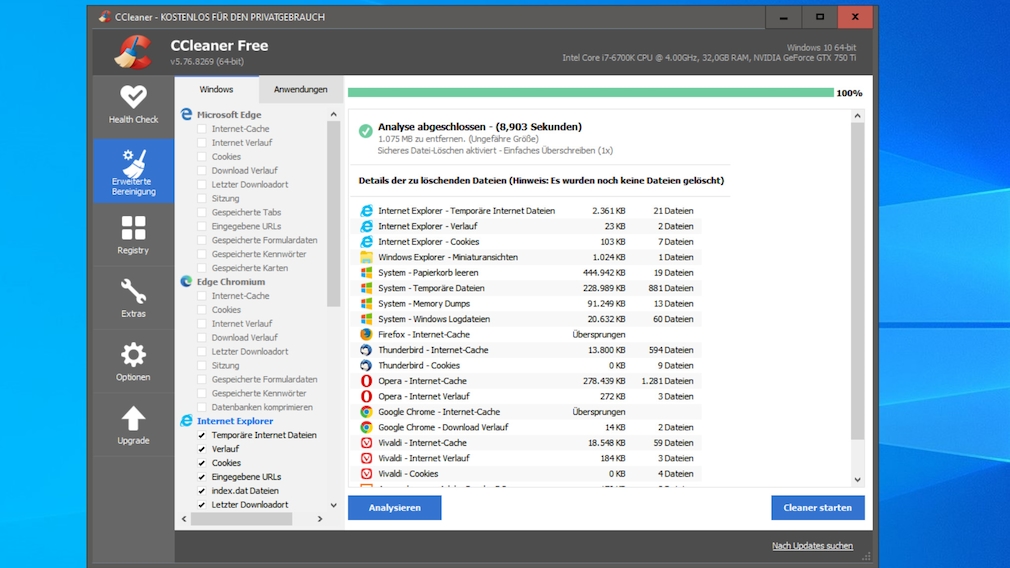Click Opera icon beside Internet-Cache result
1010x568 pixels.
click(366, 381)
